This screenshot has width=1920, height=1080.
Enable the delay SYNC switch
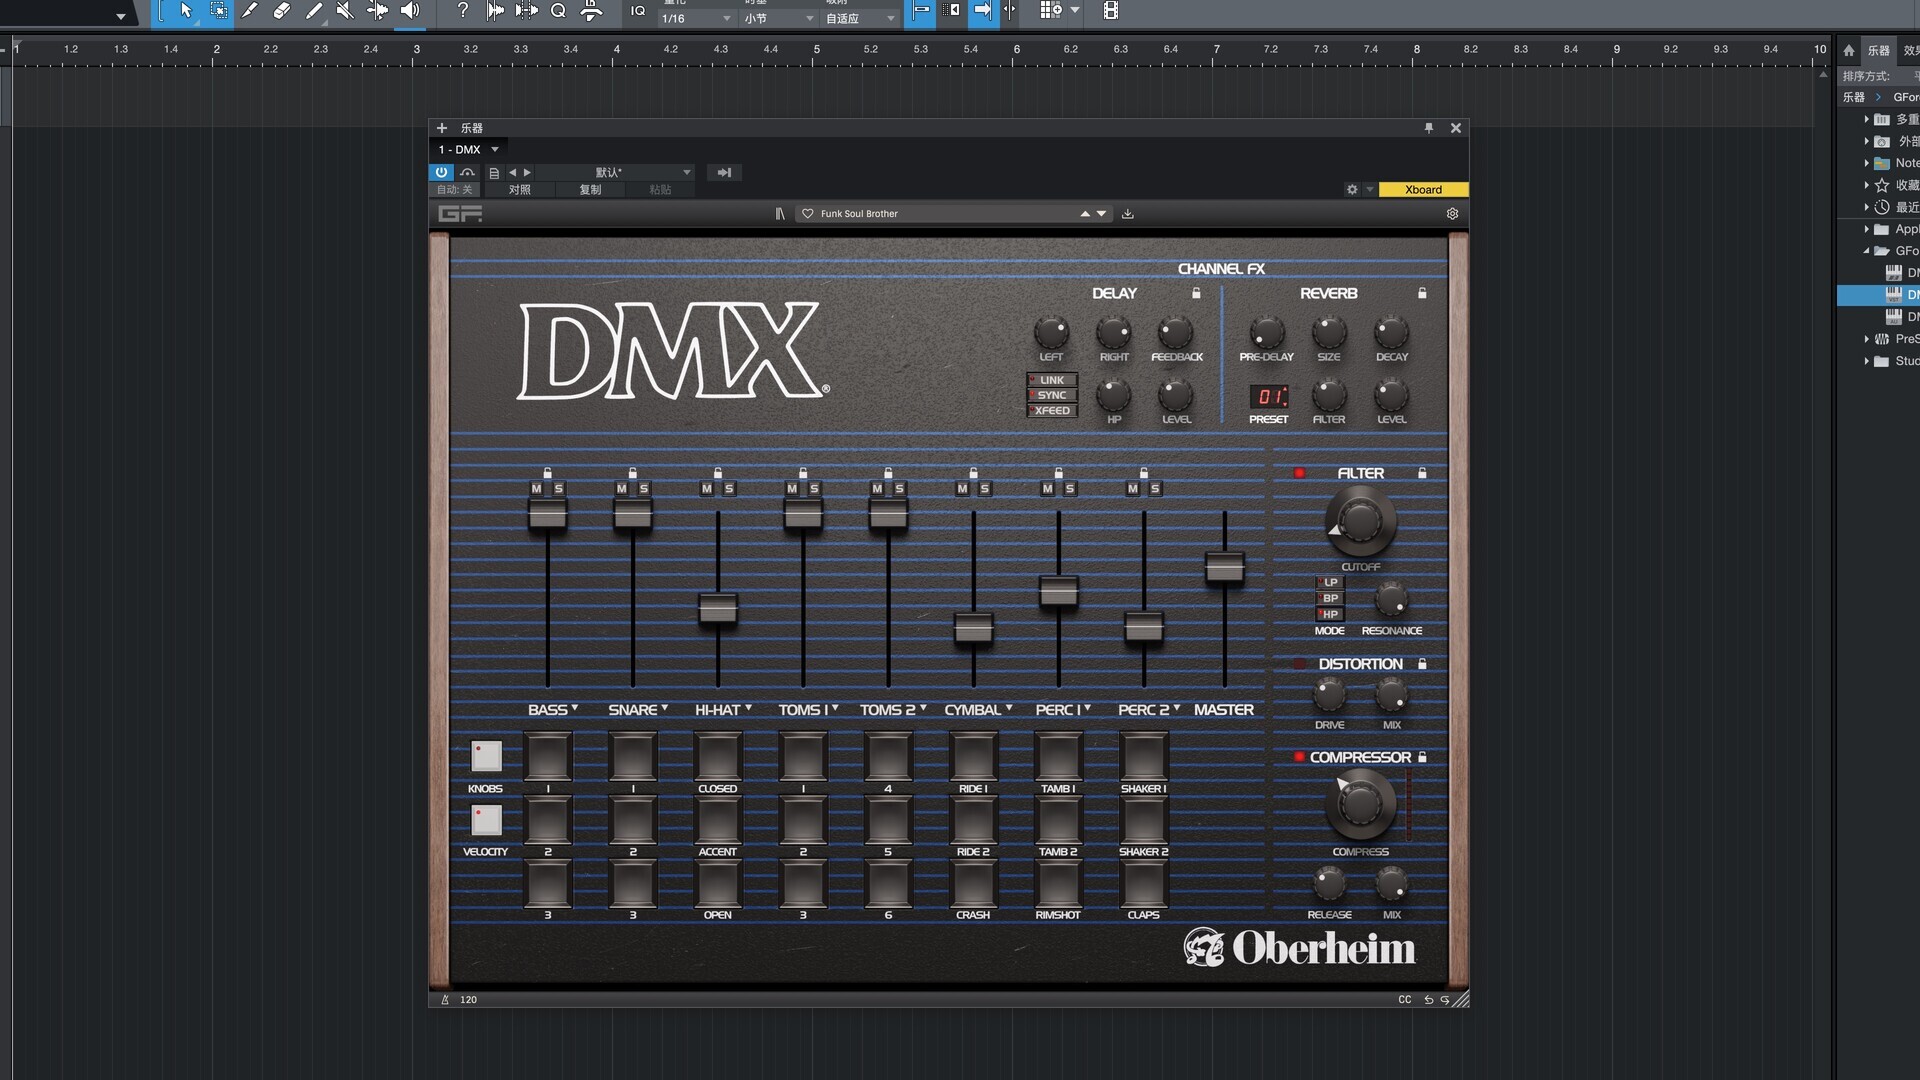1052,395
